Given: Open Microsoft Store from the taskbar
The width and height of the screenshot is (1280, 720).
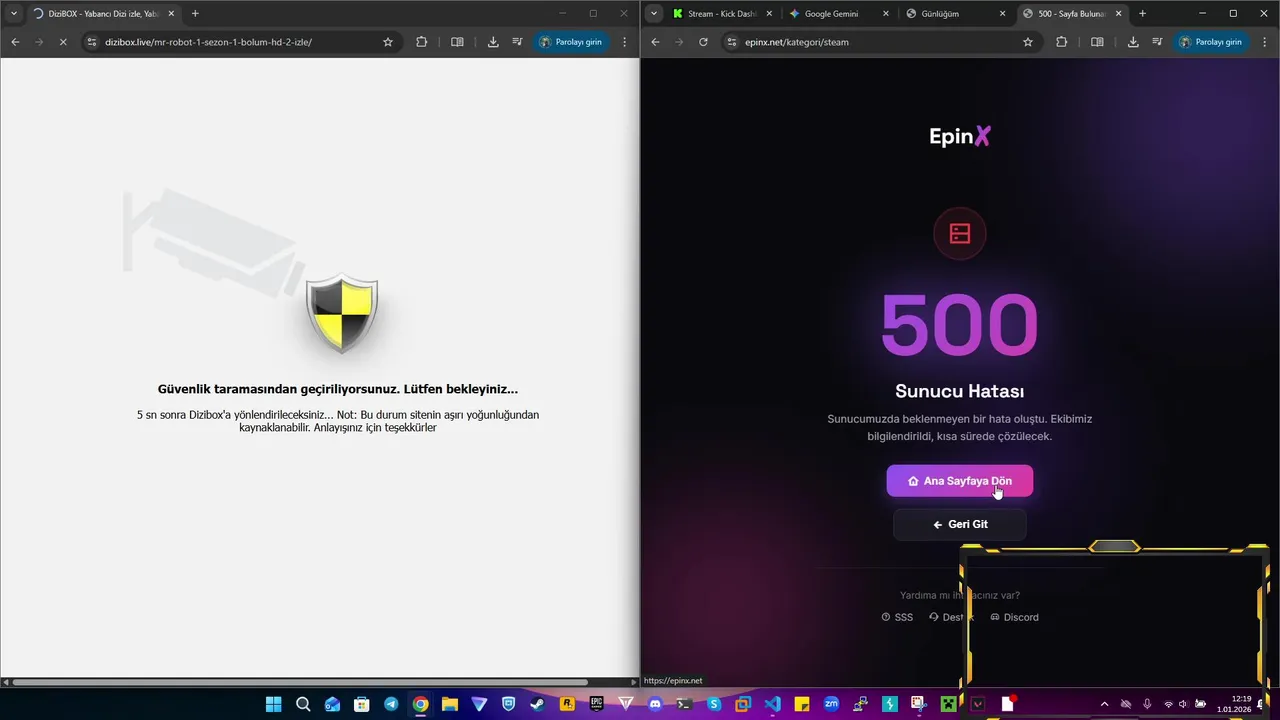Looking at the screenshot, I should pyautogui.click(x=362, y=704).
